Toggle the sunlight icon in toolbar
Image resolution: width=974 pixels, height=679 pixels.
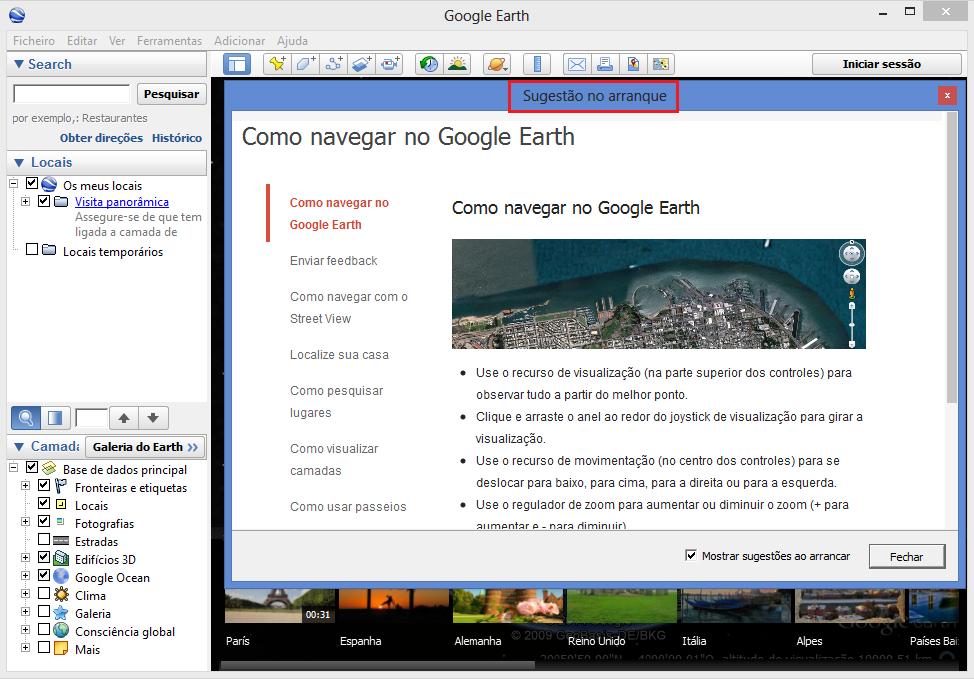tap(457, 64)
